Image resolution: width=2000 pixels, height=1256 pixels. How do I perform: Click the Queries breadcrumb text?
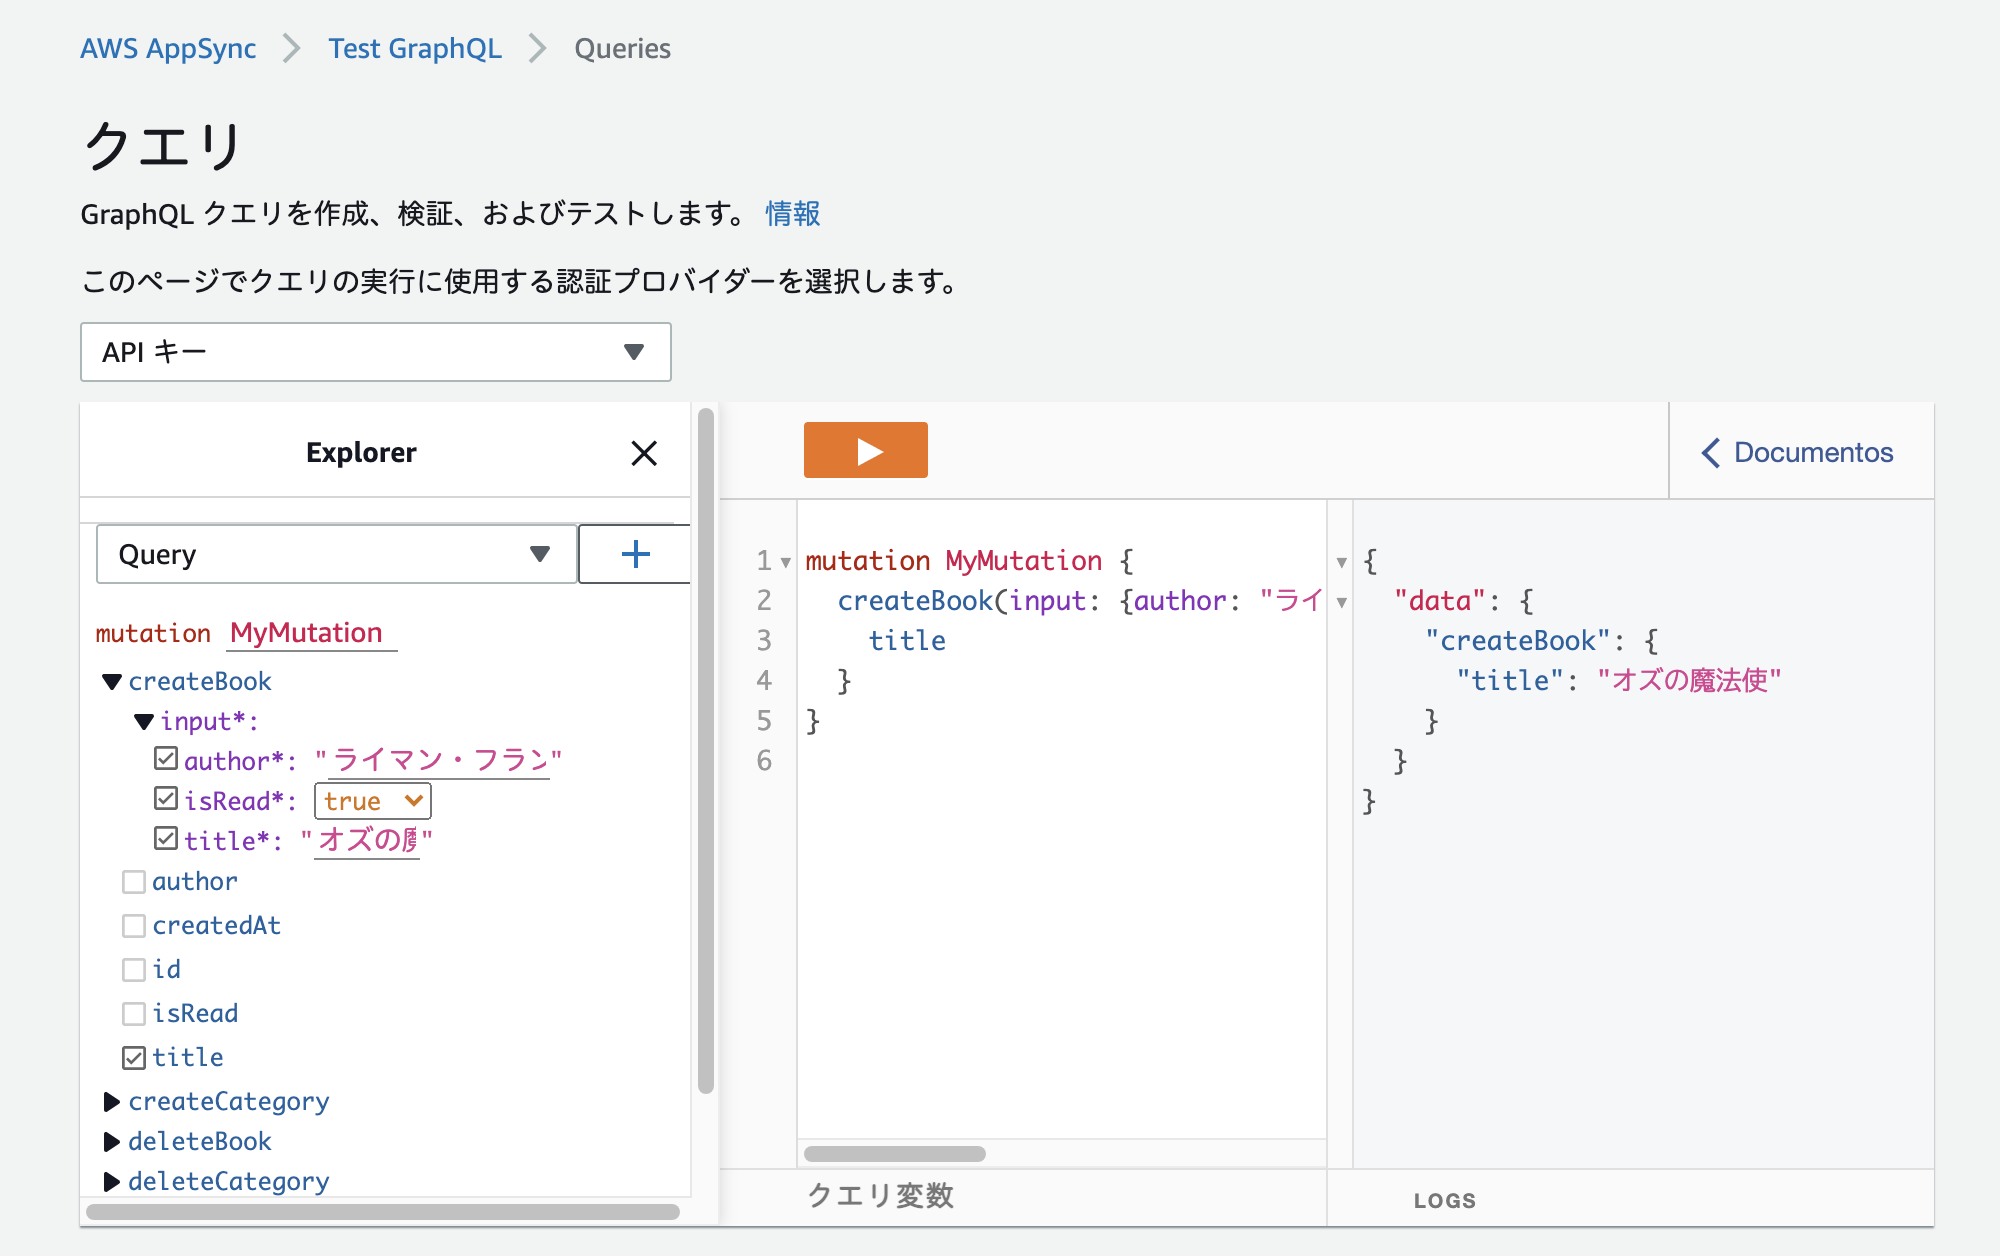[x=622, y=48]
